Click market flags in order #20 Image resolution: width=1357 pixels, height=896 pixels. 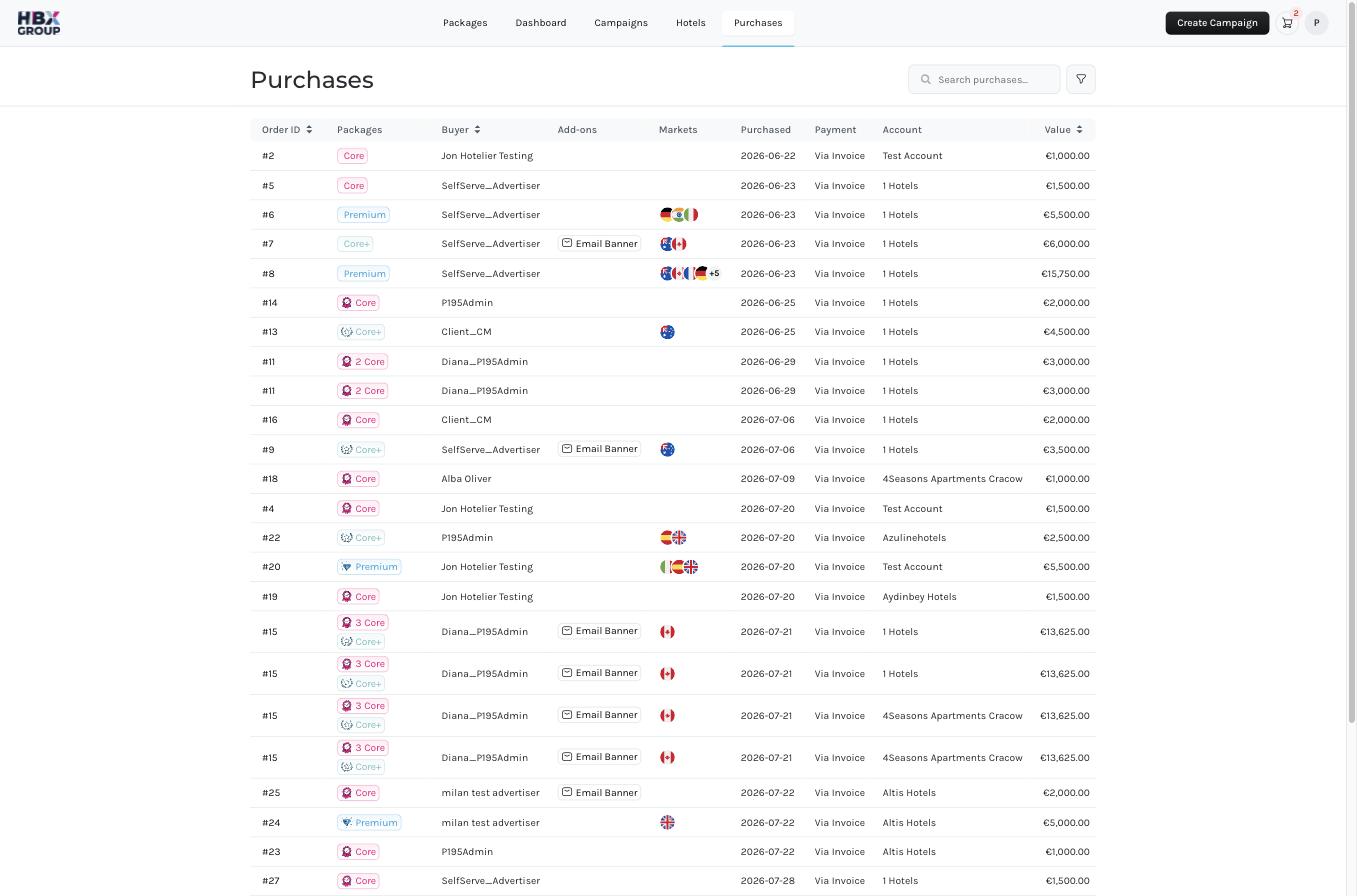click(x=679, y=567)
